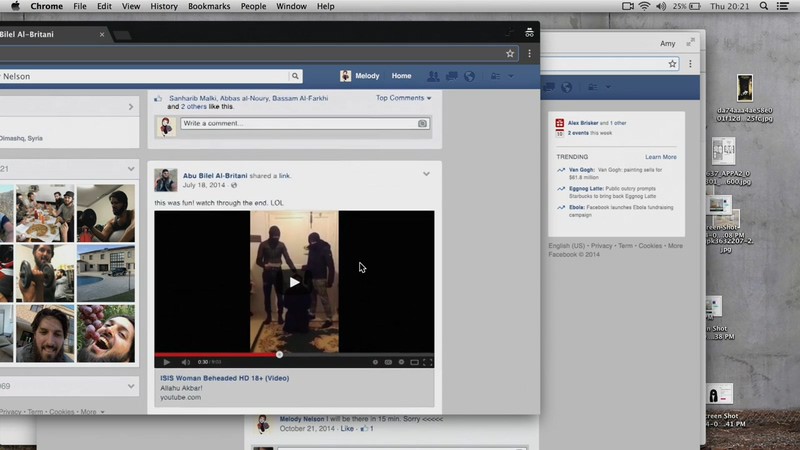This screenshot has height=450, width=800.
Task: Click the play button in the video control bar
Action: pos(167,362)
